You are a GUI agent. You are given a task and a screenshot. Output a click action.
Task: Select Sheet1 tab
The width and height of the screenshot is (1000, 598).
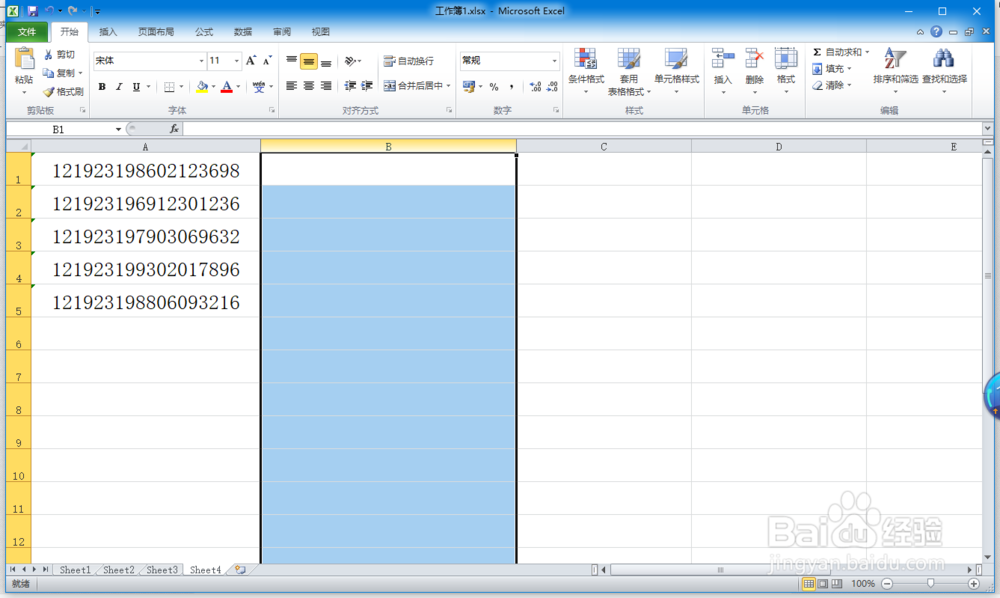pos(75,570)
